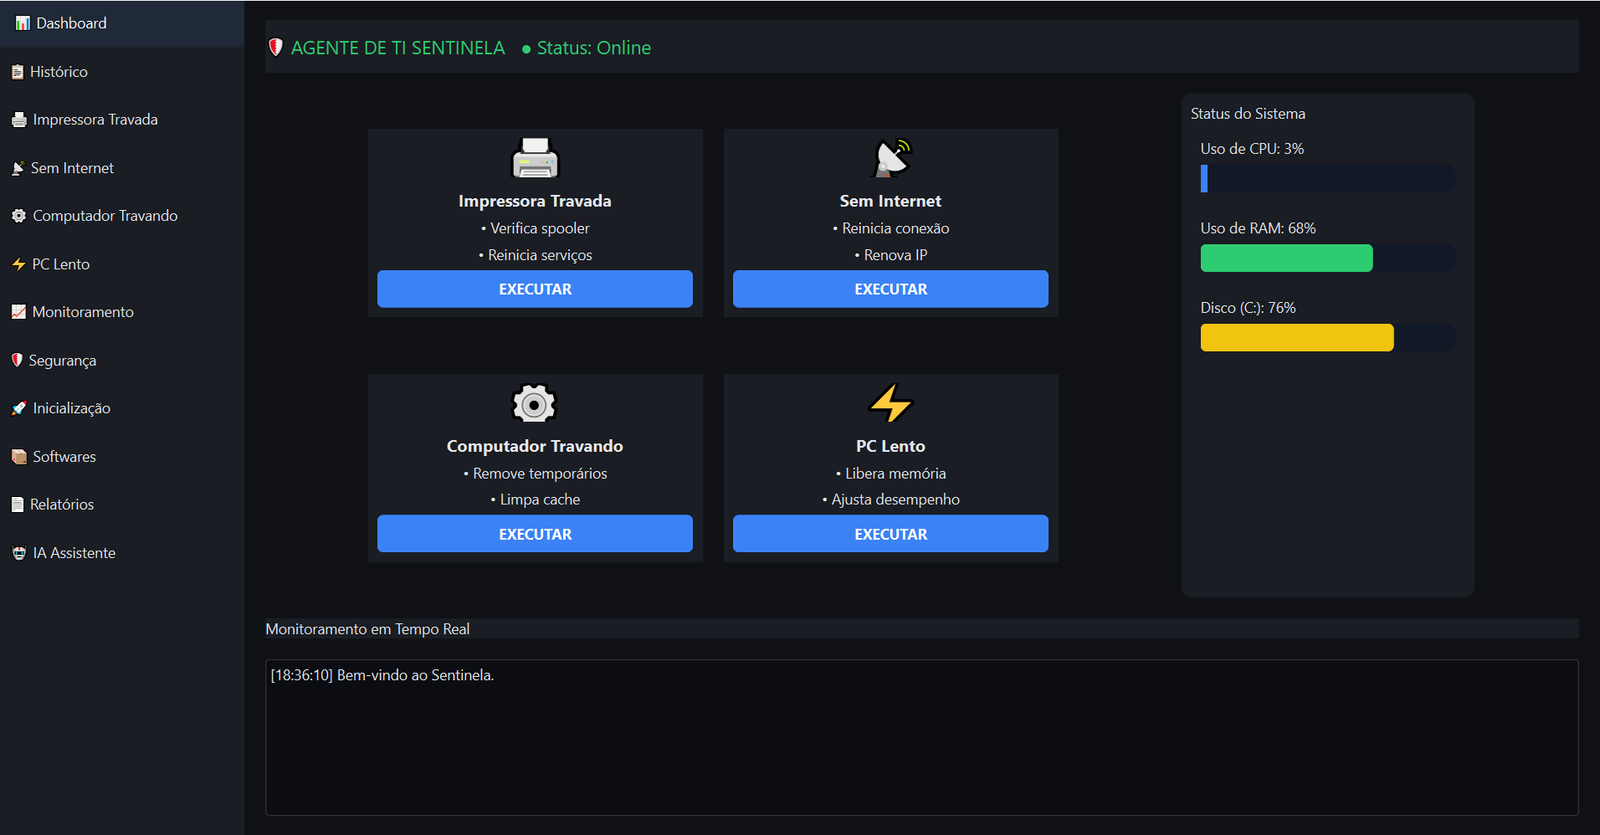Run EXECUTAR on PC Lento card
1600x835 pixels.
pyautogui.click(x=891, y=534)
